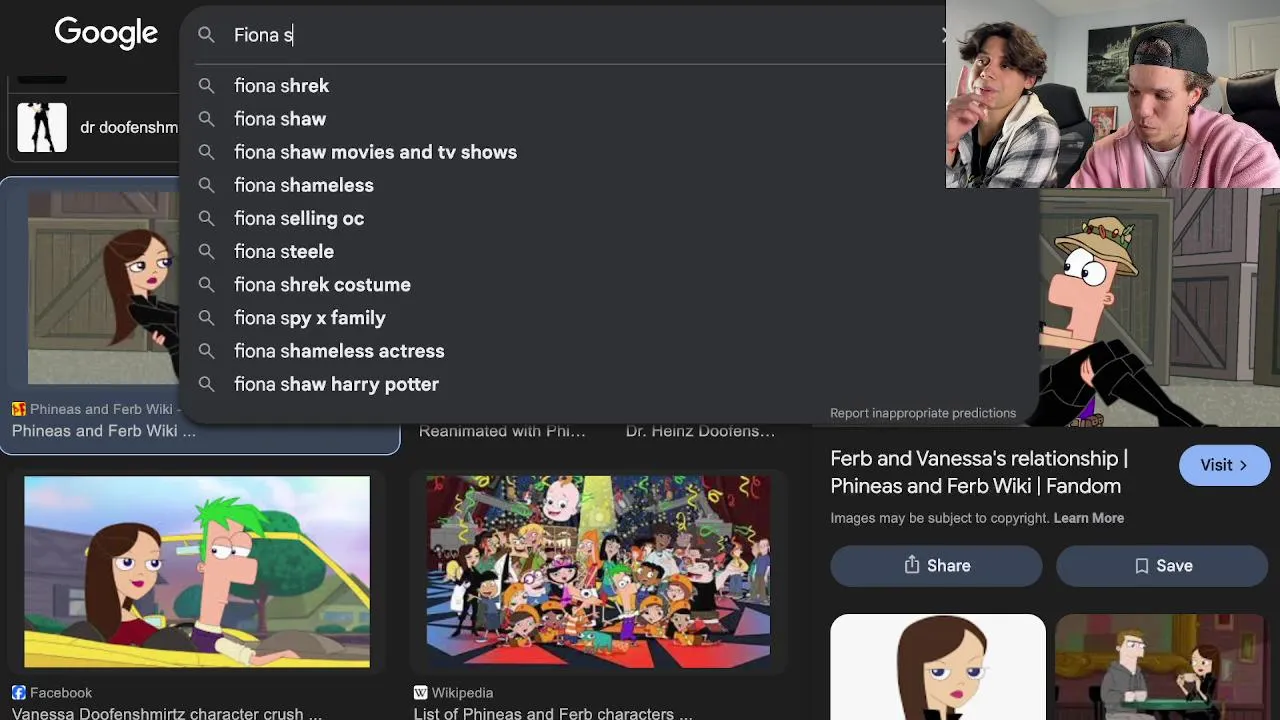Click the Facebook source icon

click(x=19, y=692)
